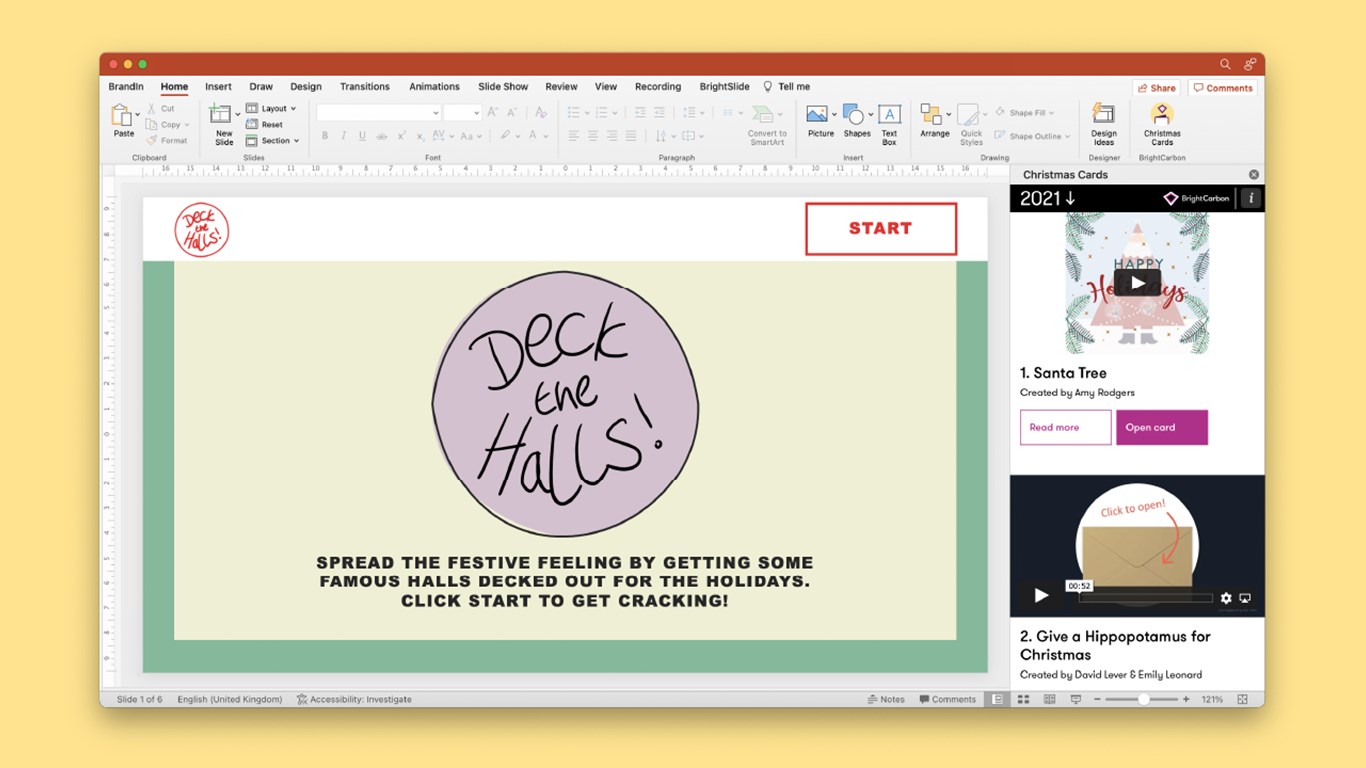Click fit slide to window icon
The width and height of the screenshot is (1366, 768).
[1243, 700]
